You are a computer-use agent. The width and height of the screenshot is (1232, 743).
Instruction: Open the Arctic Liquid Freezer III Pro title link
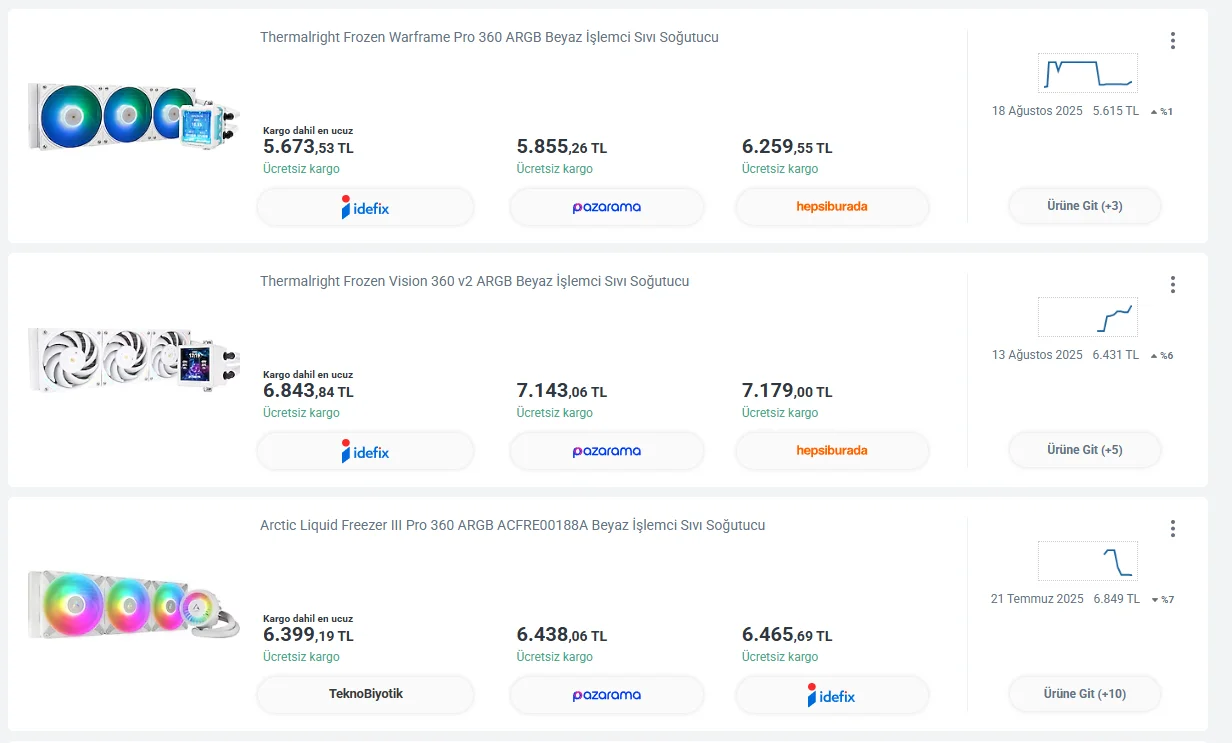(x=512, y=526)
